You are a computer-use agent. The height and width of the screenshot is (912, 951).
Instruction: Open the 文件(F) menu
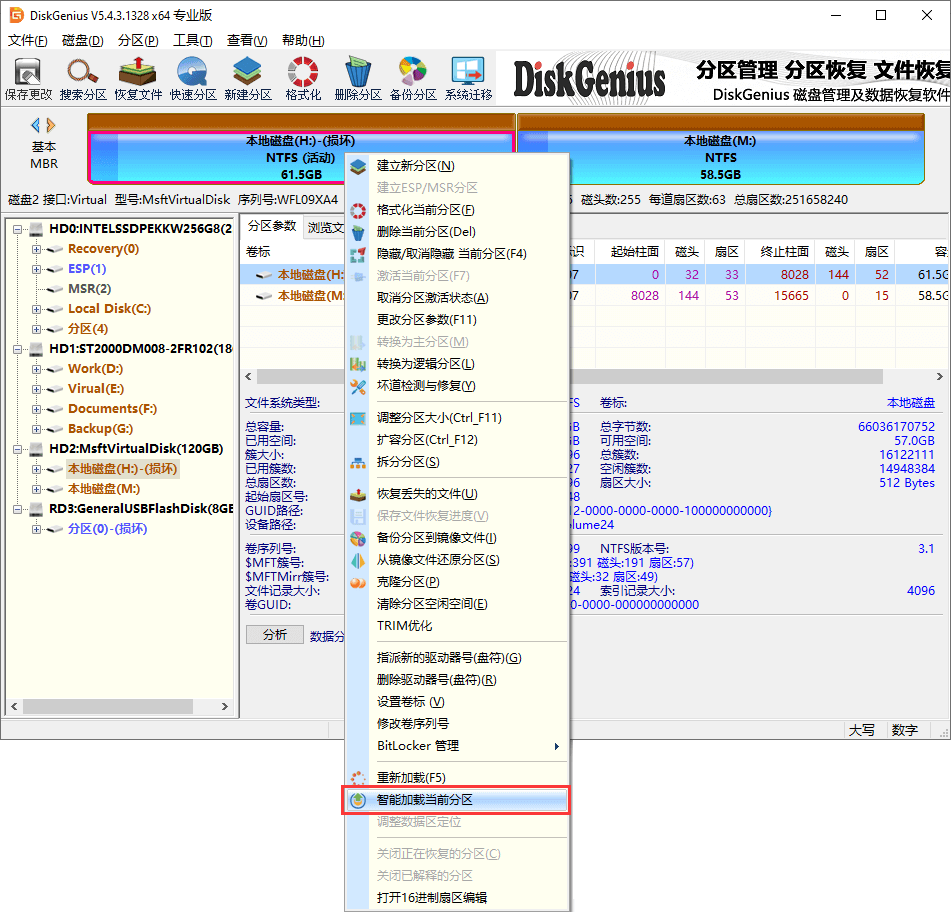click(27, 41)
